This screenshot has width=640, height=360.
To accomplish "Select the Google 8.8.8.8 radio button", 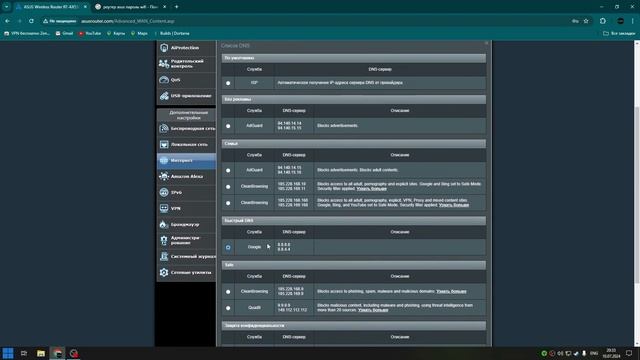I will 228,247.
